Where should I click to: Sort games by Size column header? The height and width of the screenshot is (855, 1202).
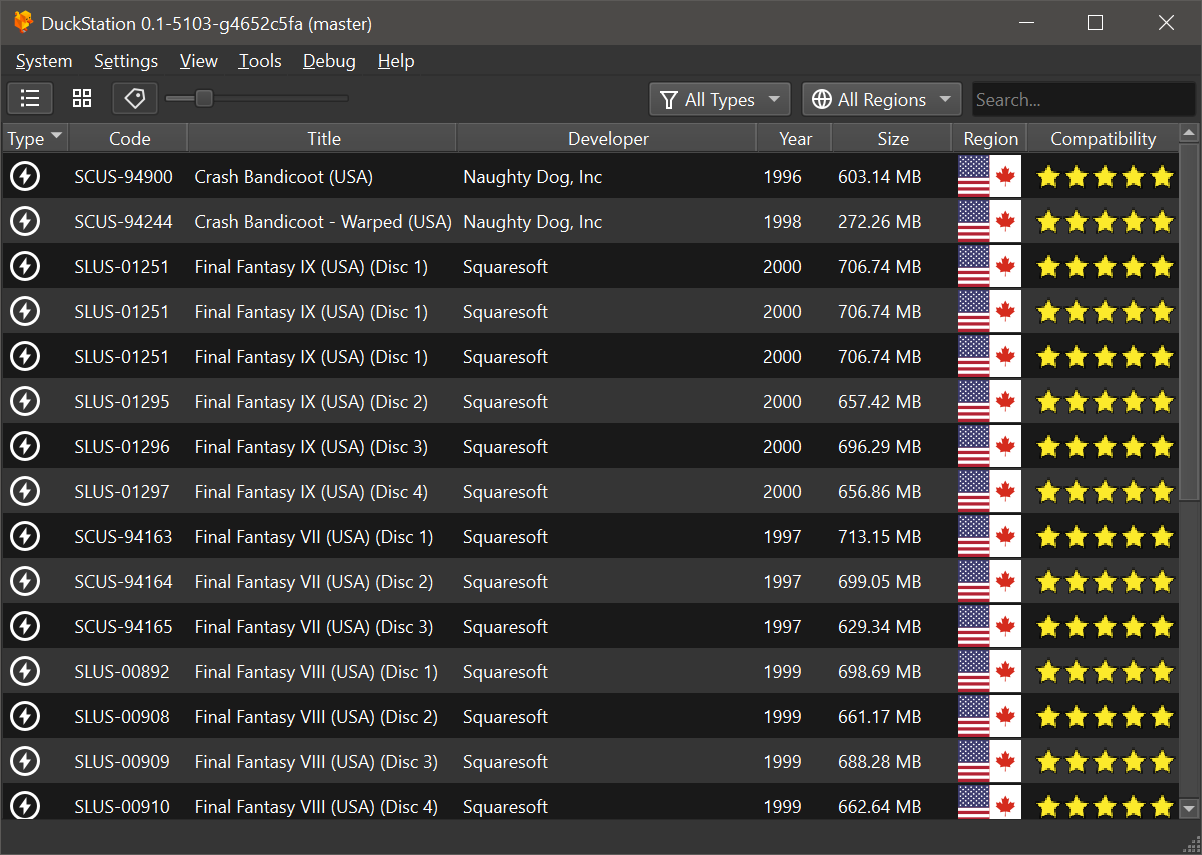point(893,139)
